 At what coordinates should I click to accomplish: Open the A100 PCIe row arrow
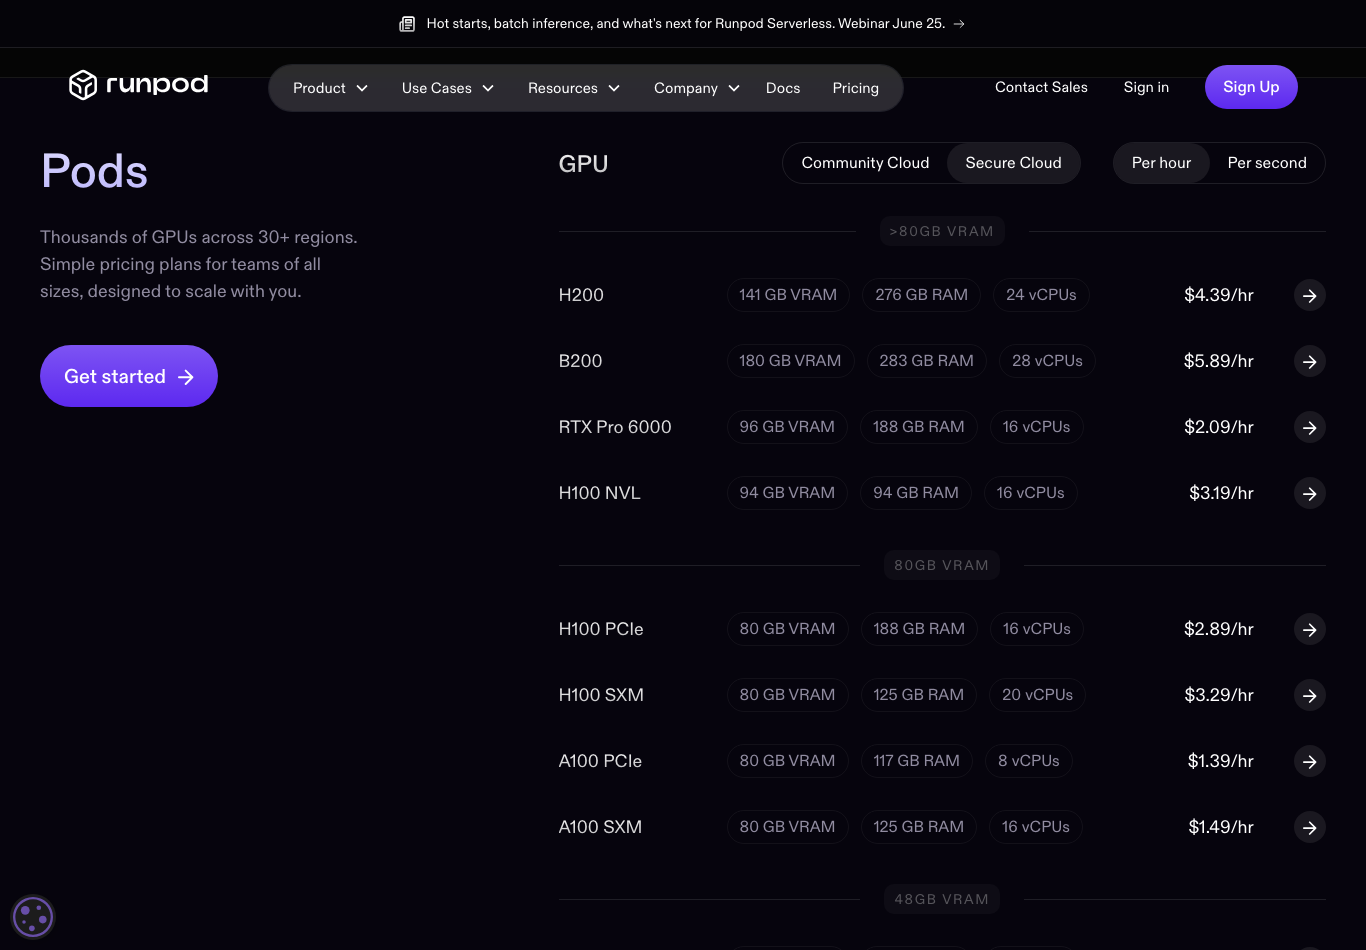click(x=1310, y=761)
